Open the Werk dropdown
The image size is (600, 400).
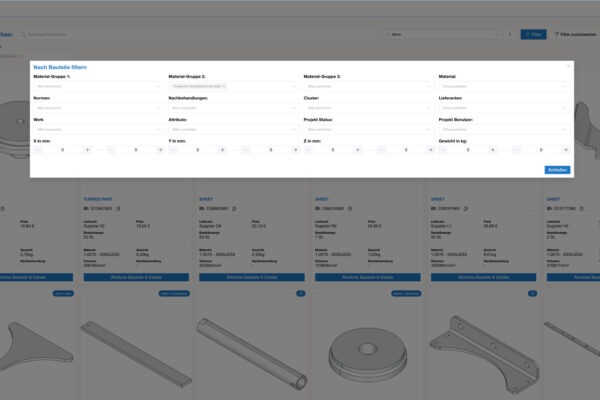98,129
